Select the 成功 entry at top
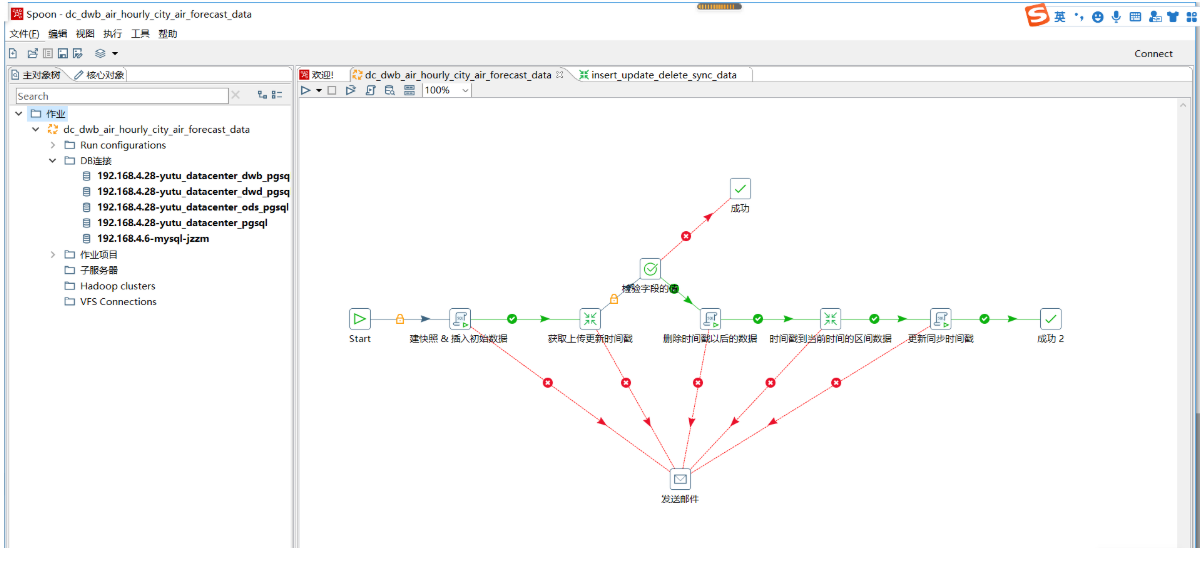This screenshot has width=1200, height=565. pyautogui.click(x=740, y=189)
